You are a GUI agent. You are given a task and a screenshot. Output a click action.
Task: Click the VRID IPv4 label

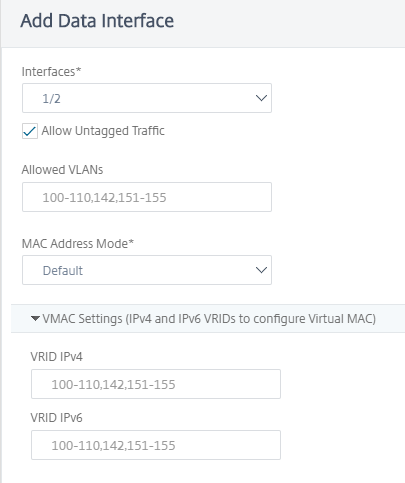tap(56, 357)
